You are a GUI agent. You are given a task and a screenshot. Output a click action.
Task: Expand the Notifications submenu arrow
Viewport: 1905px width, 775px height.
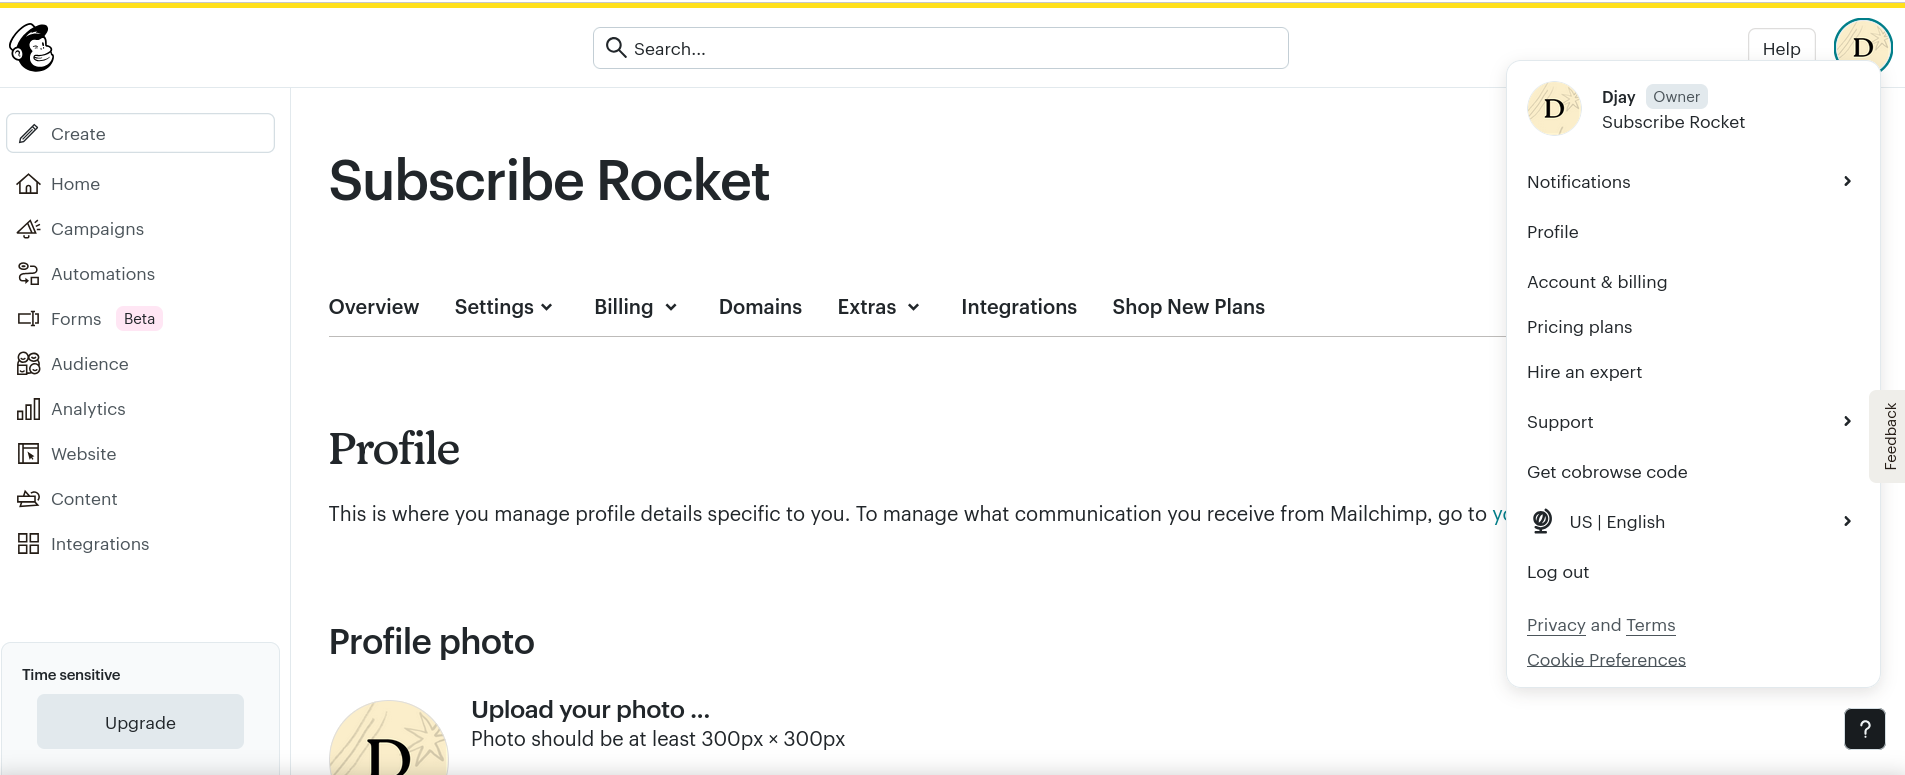click(1847, 181)
